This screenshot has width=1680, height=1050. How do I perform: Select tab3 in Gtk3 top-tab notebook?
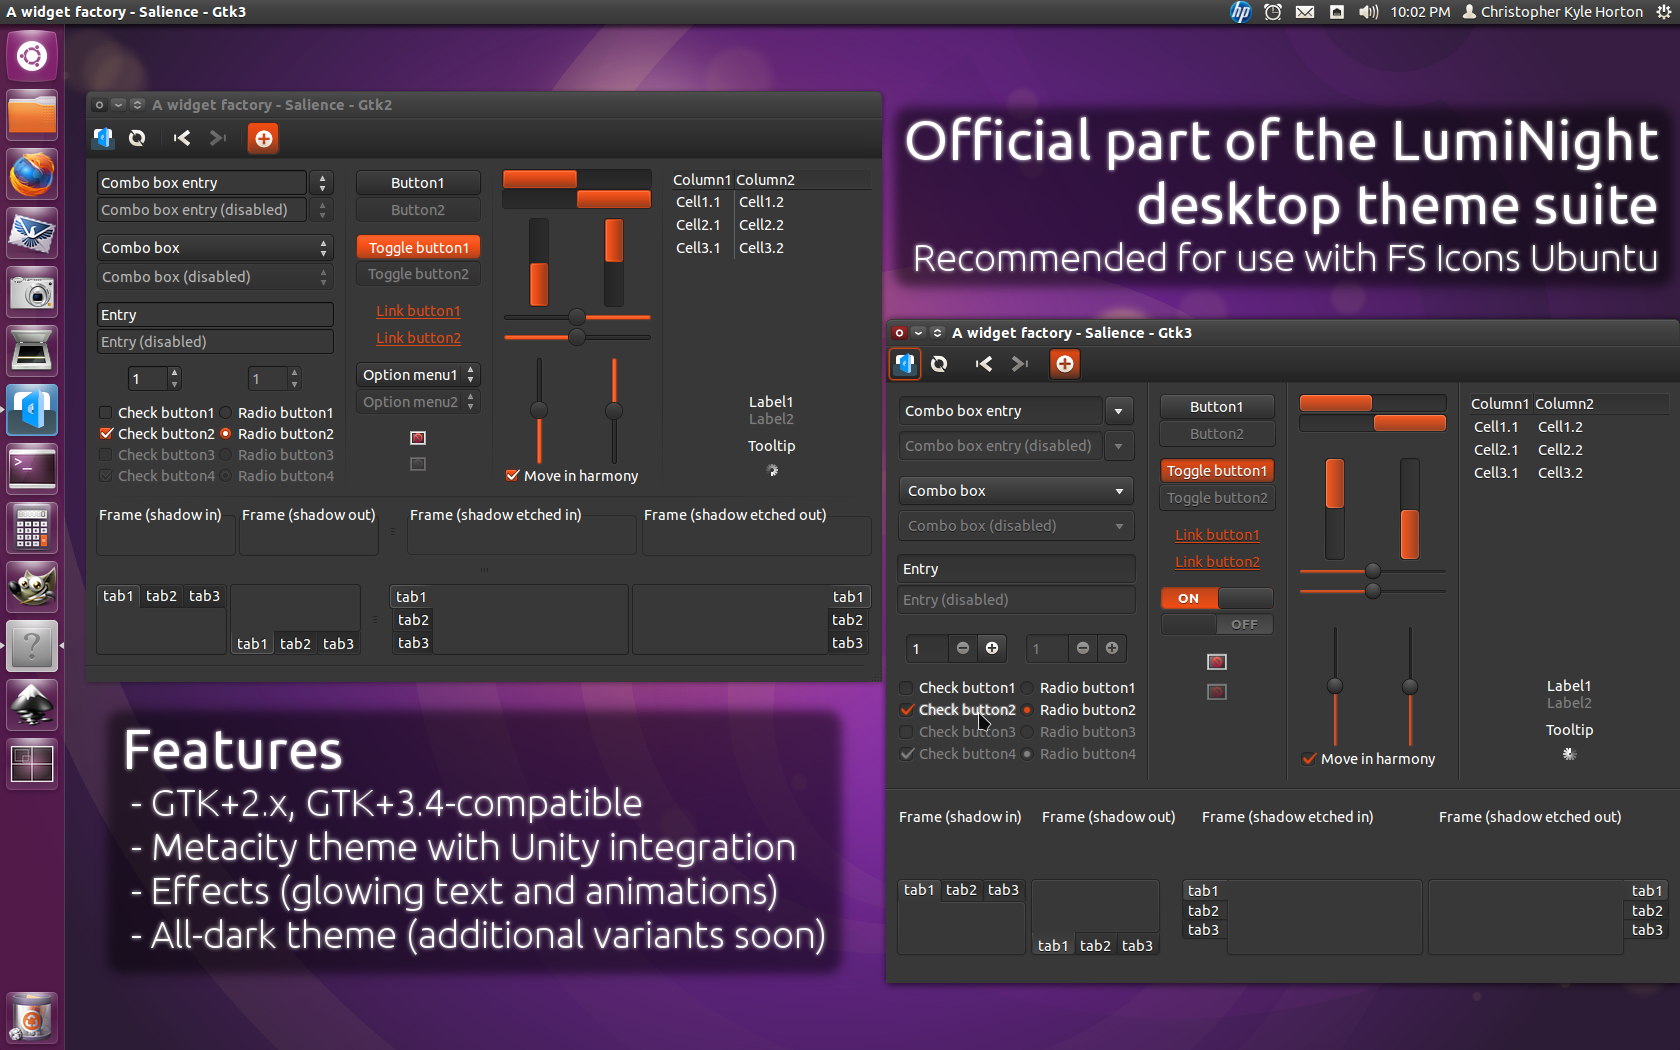pyautogui.click(x=1003, y=890)
